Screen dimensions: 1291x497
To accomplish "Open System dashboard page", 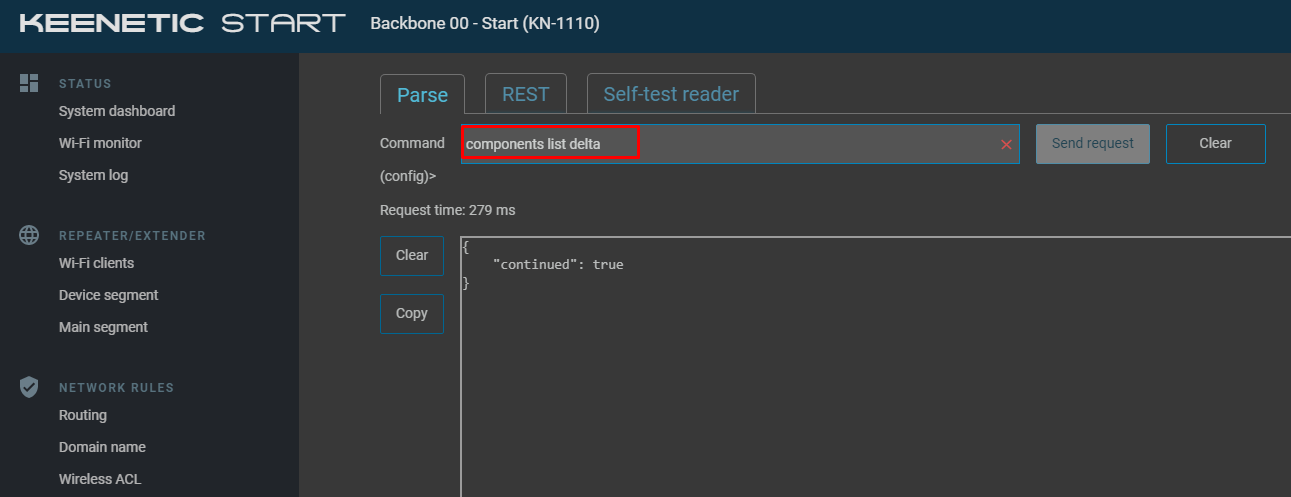I will click(117, 111).
